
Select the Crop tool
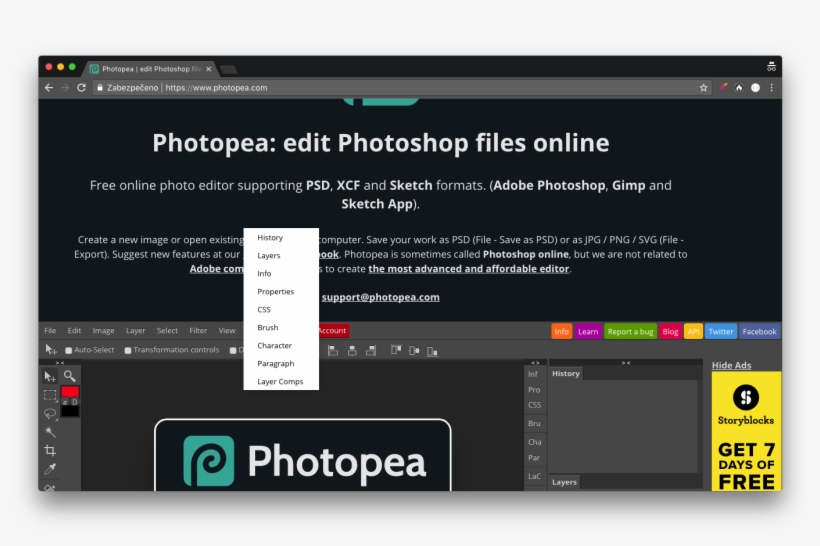click(x=50, y=450)
